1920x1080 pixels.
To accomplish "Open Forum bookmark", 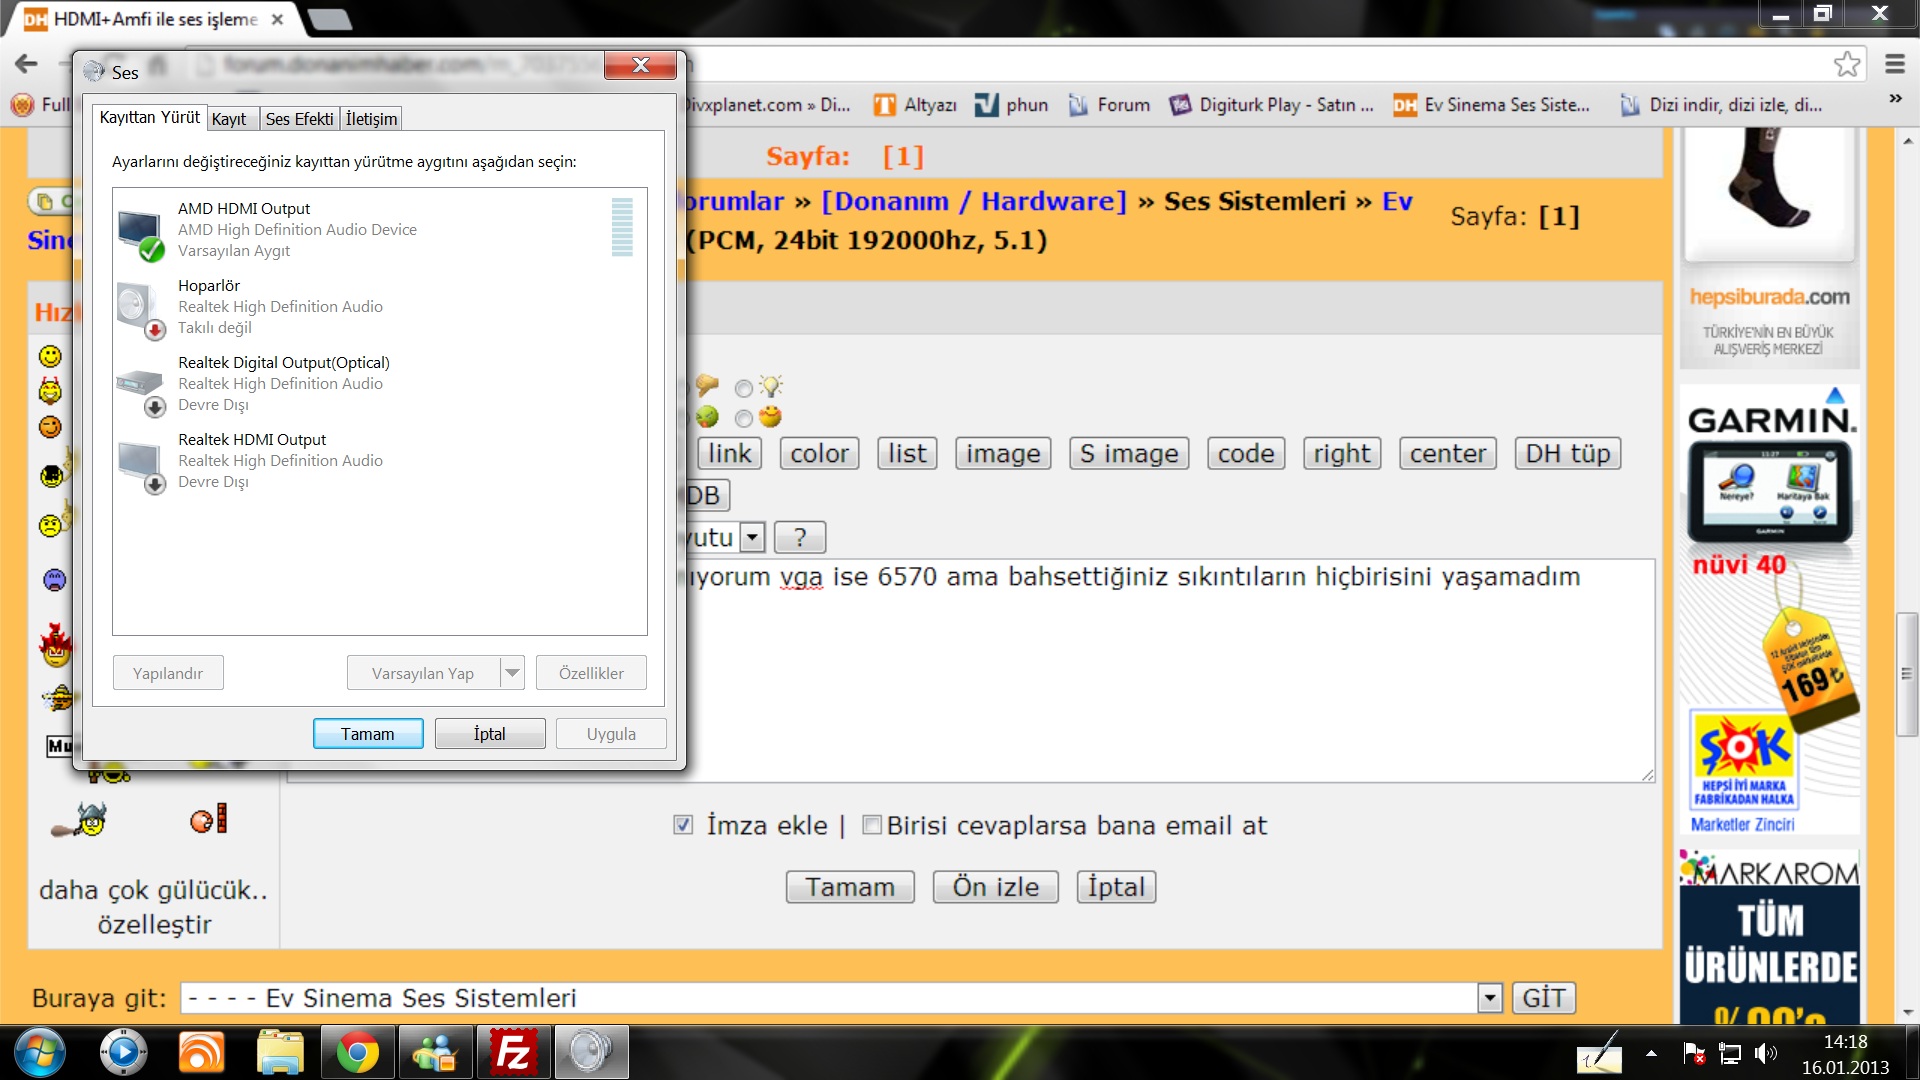I will coord(1109,105).
